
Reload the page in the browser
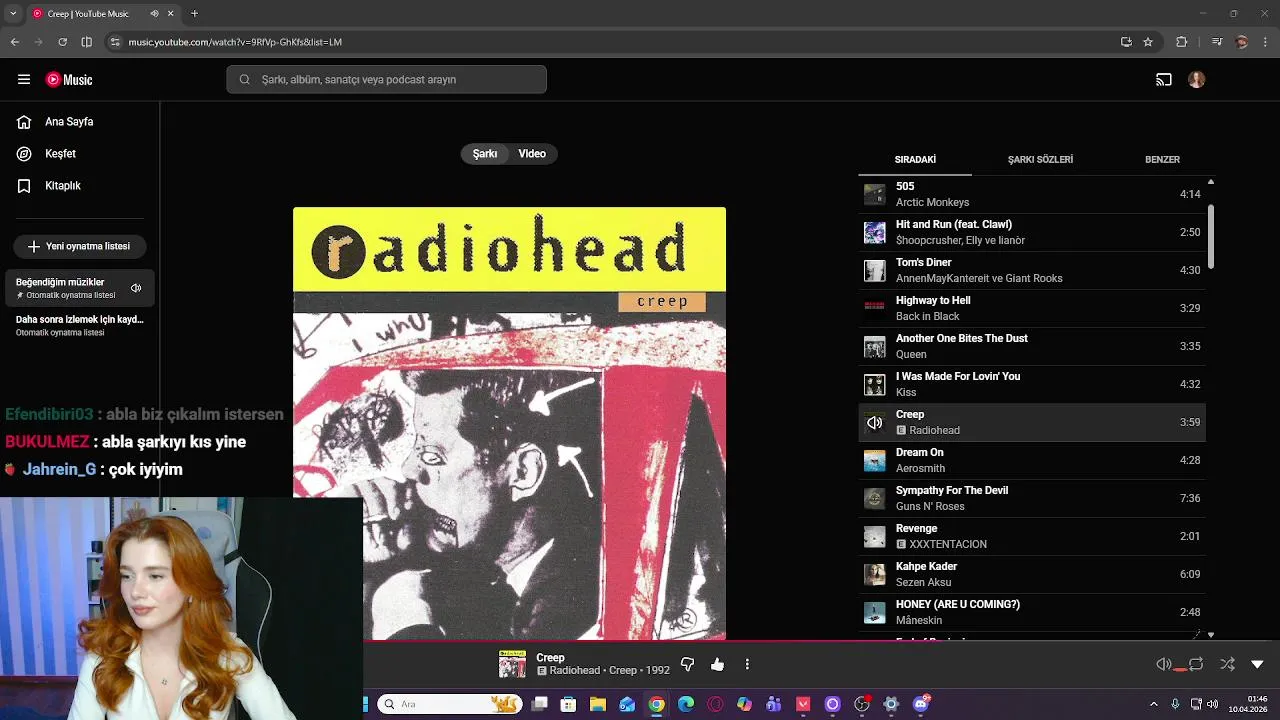pos(62,42)
